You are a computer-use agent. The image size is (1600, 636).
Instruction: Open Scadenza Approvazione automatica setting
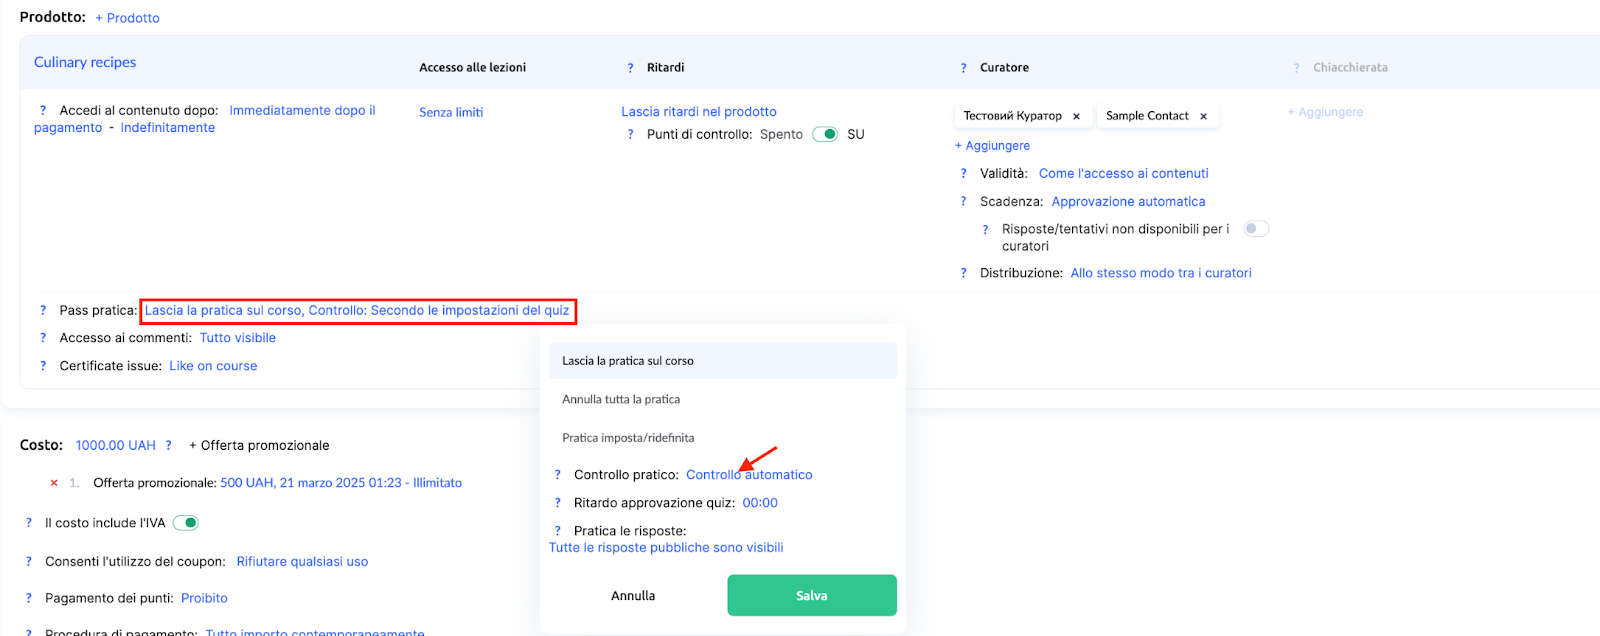click(1128, 202)
